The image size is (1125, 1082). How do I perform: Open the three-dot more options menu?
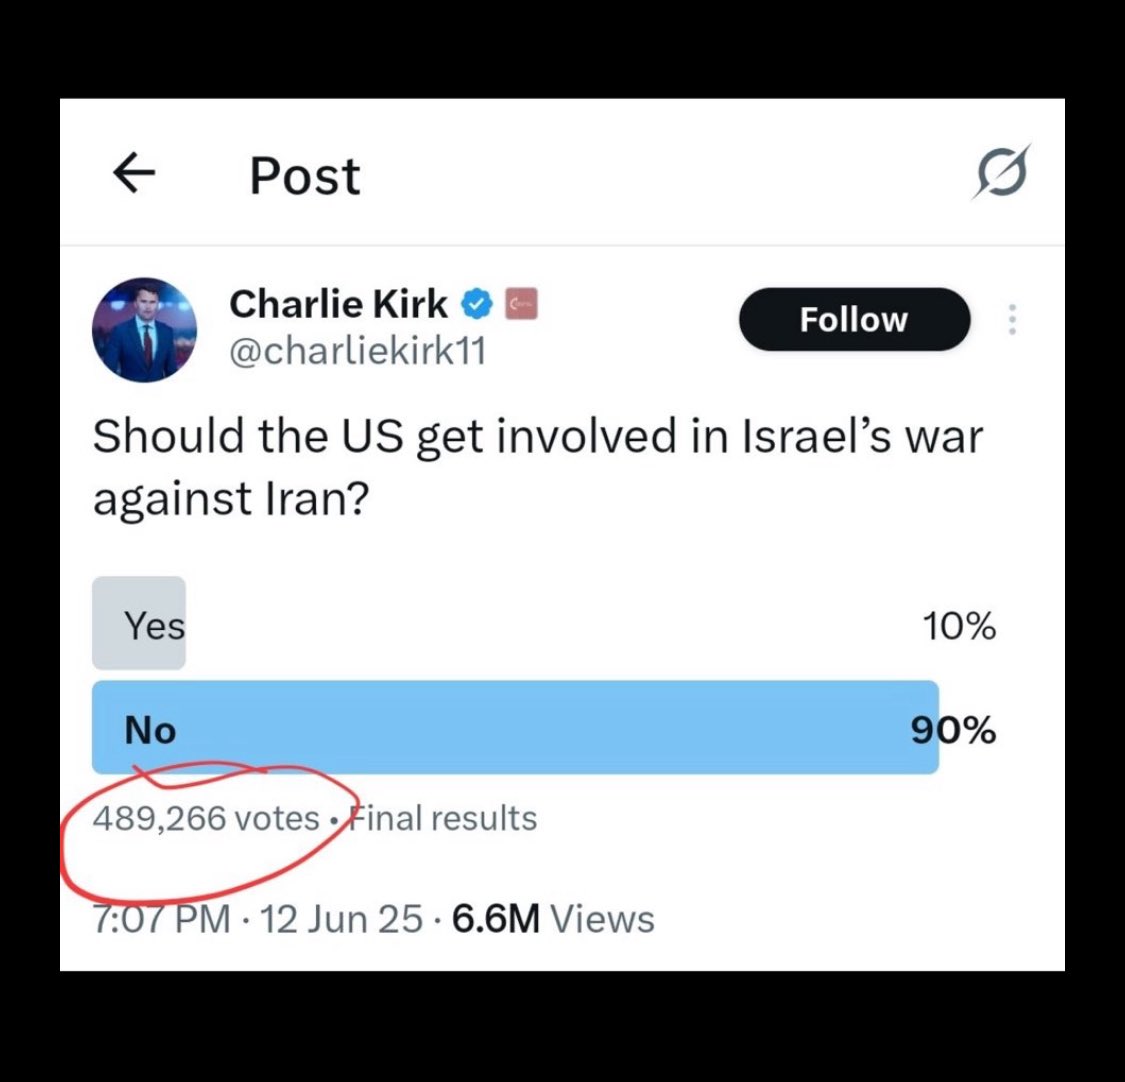tap(1012, 320)
